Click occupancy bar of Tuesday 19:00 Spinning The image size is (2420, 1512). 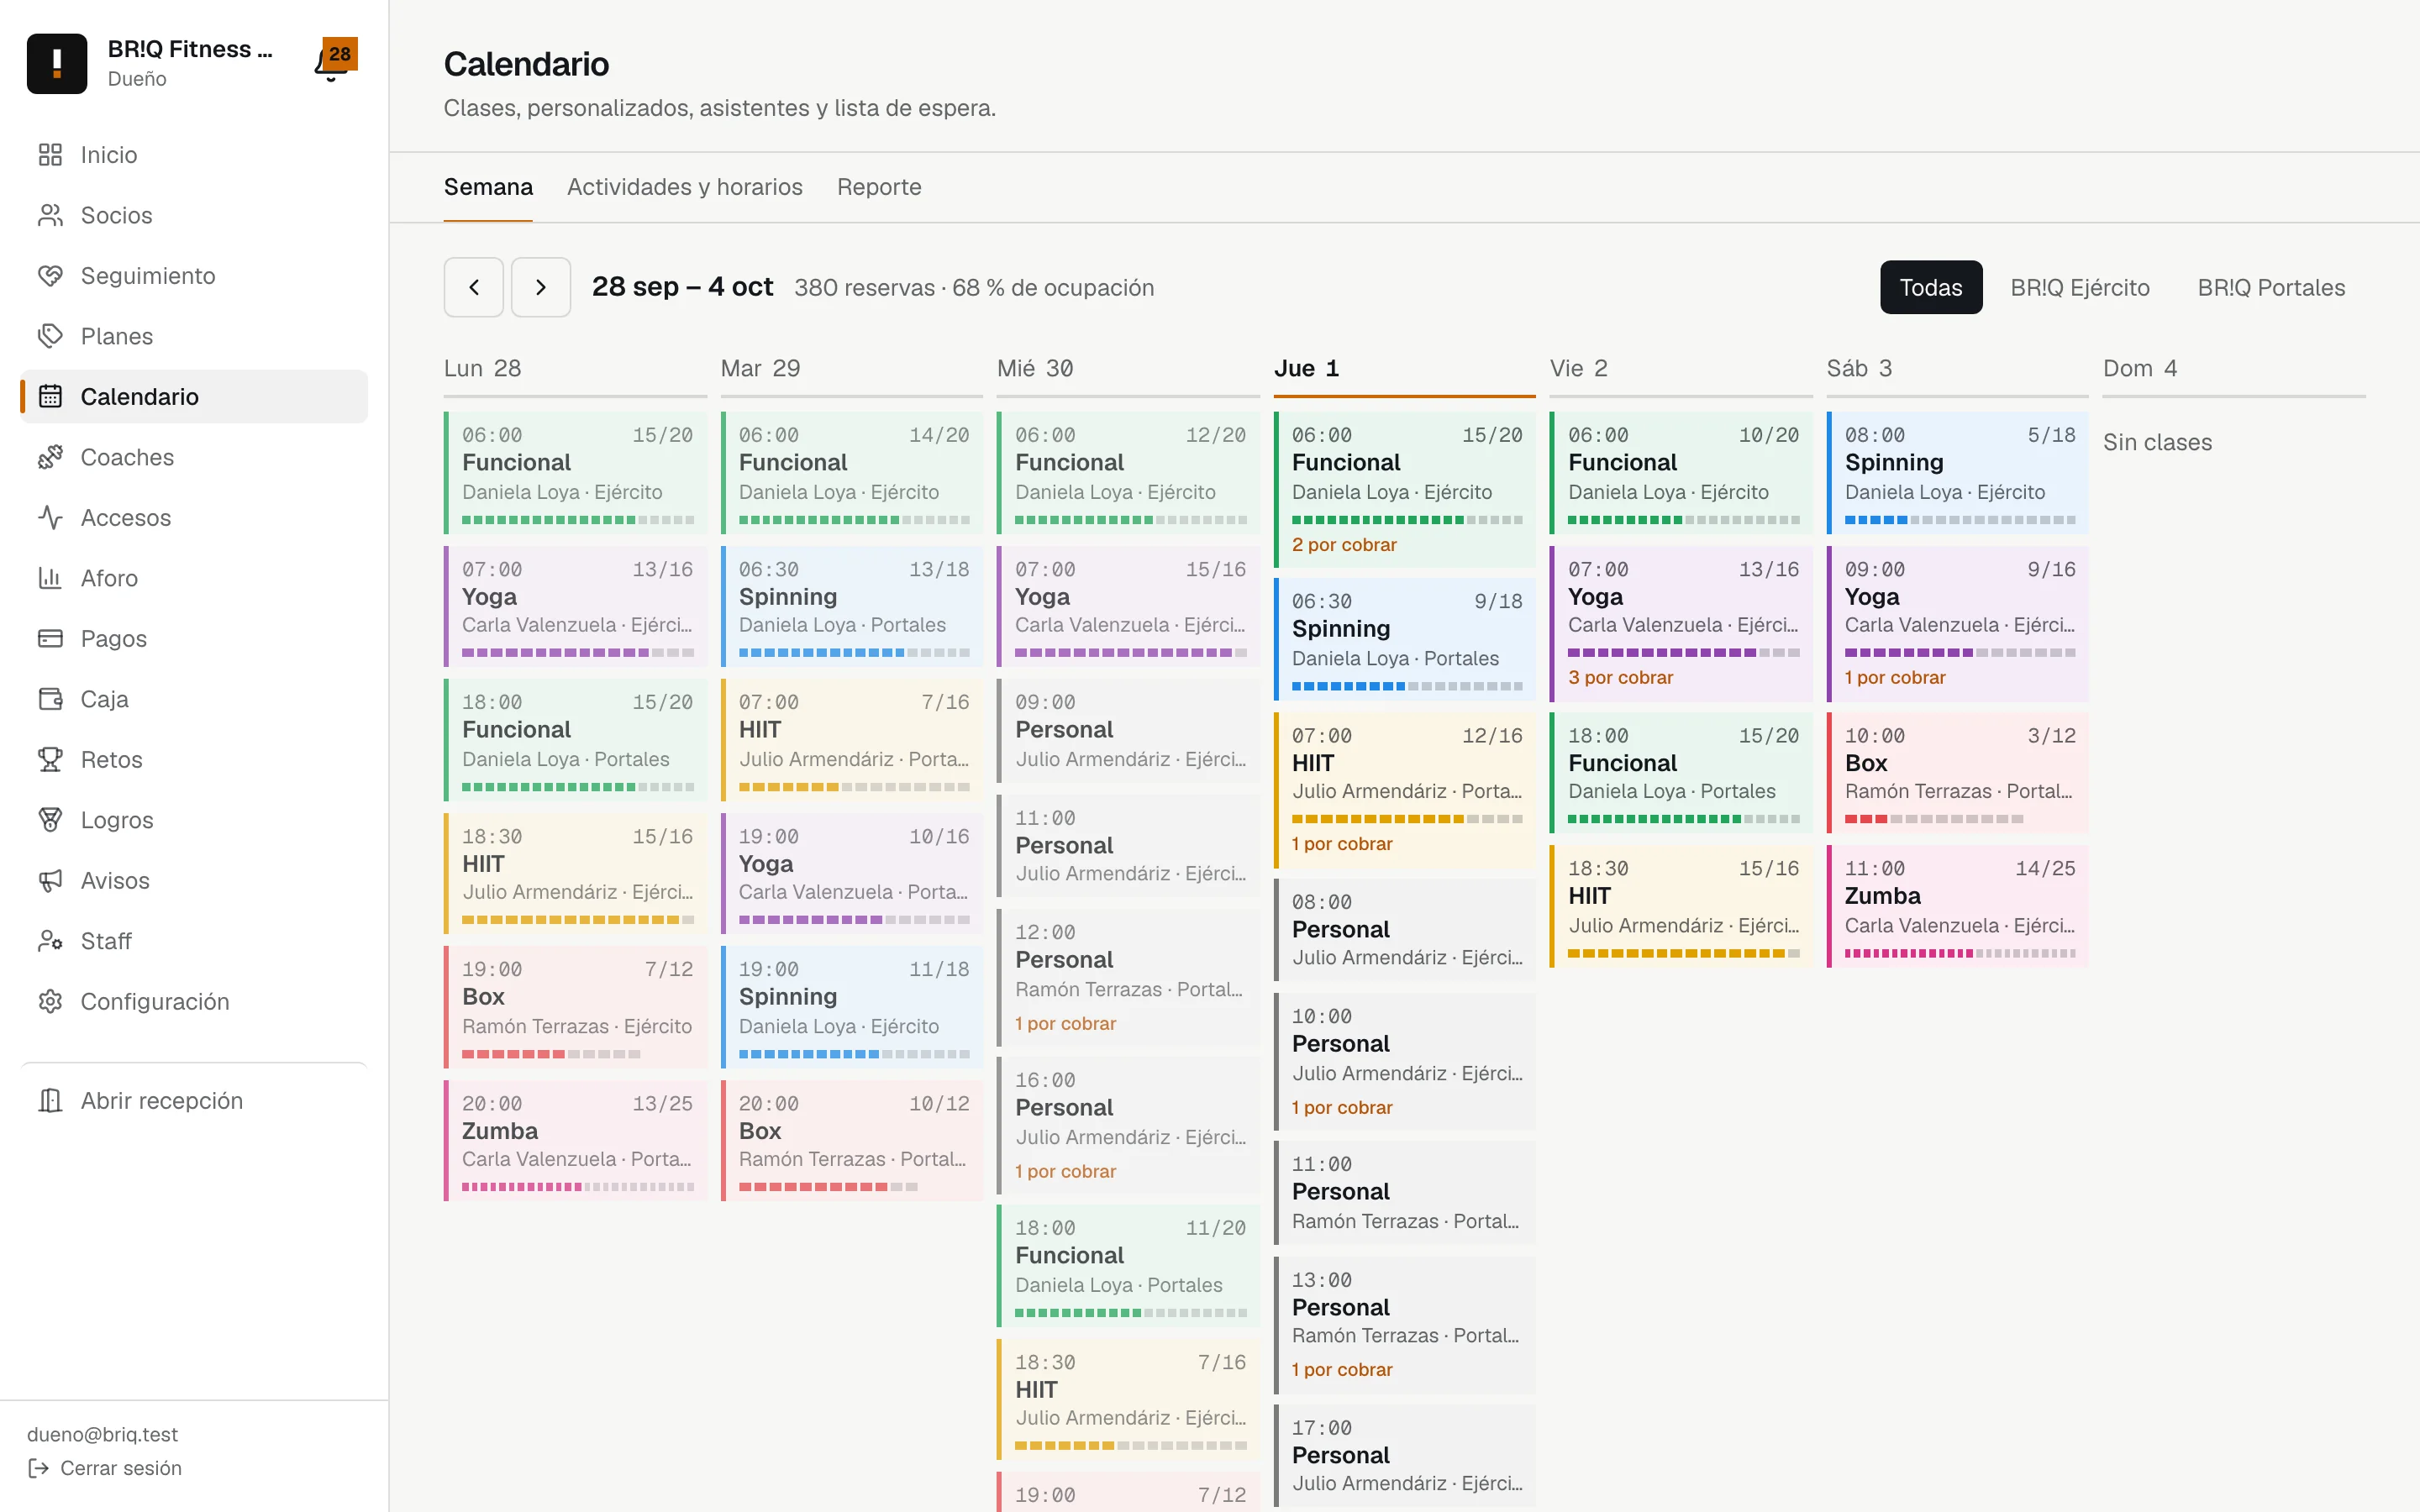(x=854, y=1054)
